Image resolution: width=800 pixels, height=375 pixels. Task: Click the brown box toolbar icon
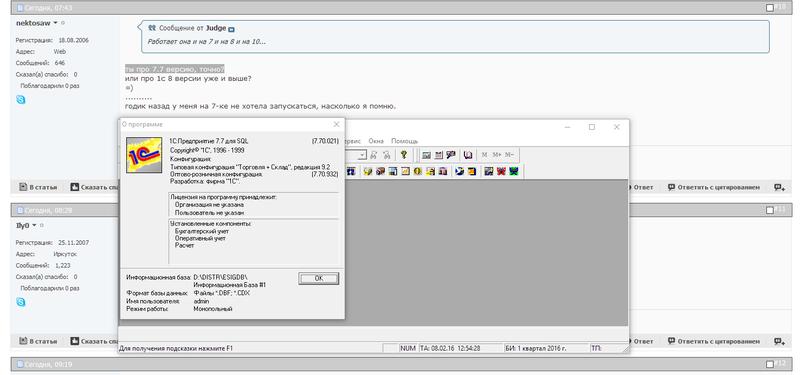380,171
